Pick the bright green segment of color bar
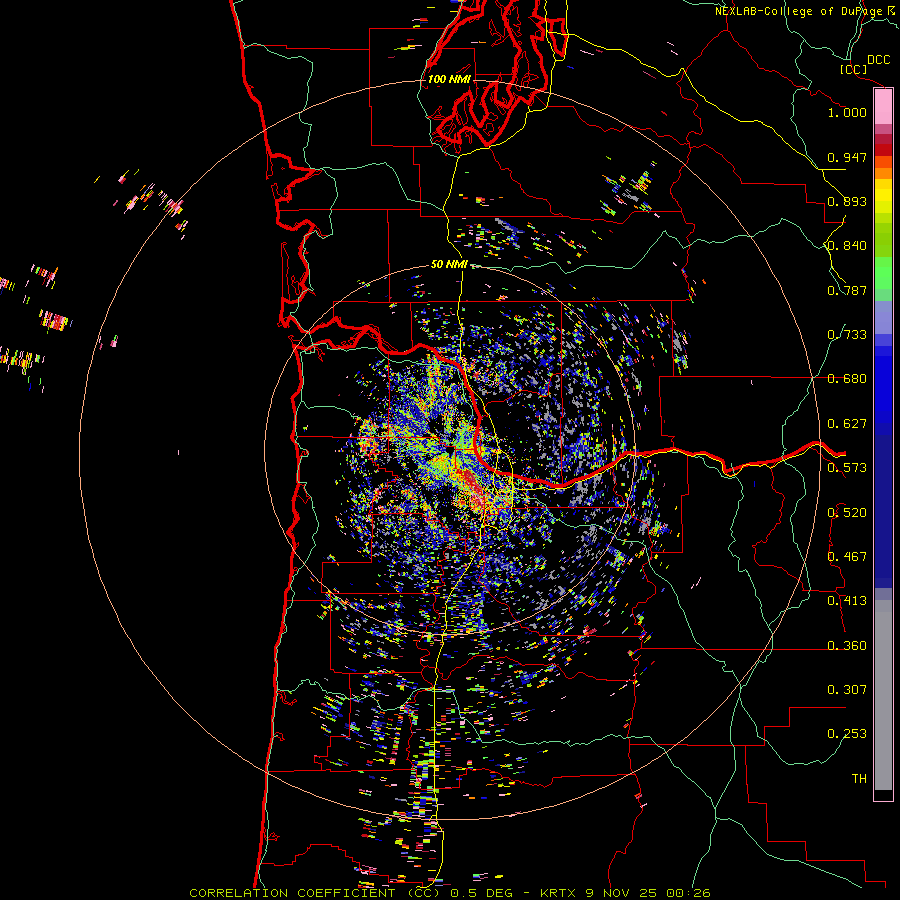Viewport: 900px width, 900px height. click(883, 273)
